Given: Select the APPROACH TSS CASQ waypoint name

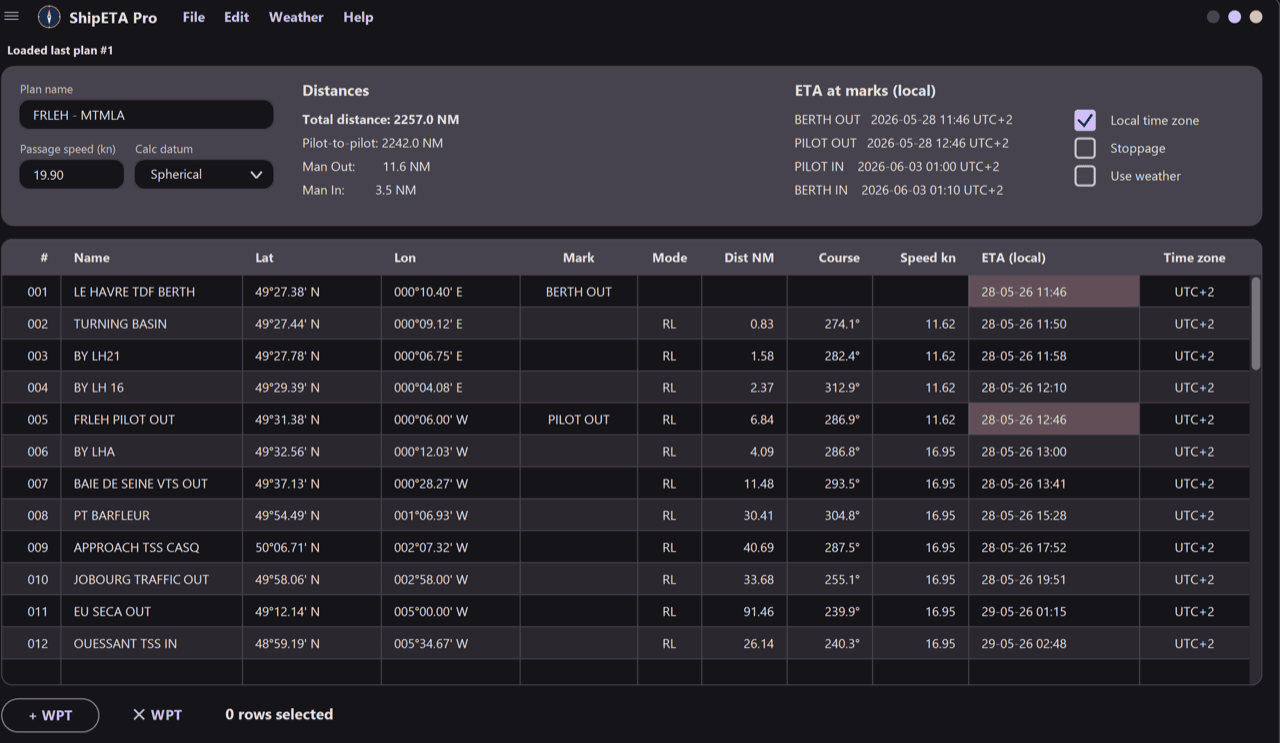Looking at the screenshot, I should coord(136,548).
